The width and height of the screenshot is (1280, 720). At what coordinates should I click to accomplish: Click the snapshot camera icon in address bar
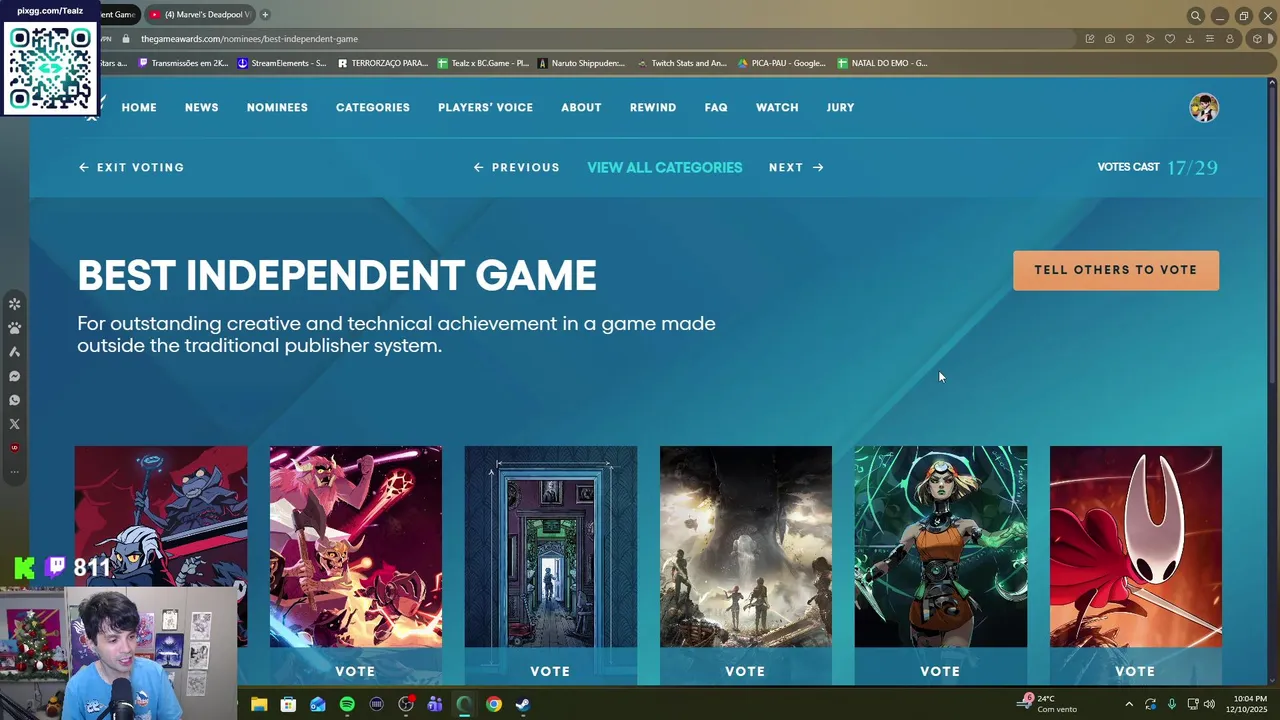(x=1110, y=39)
